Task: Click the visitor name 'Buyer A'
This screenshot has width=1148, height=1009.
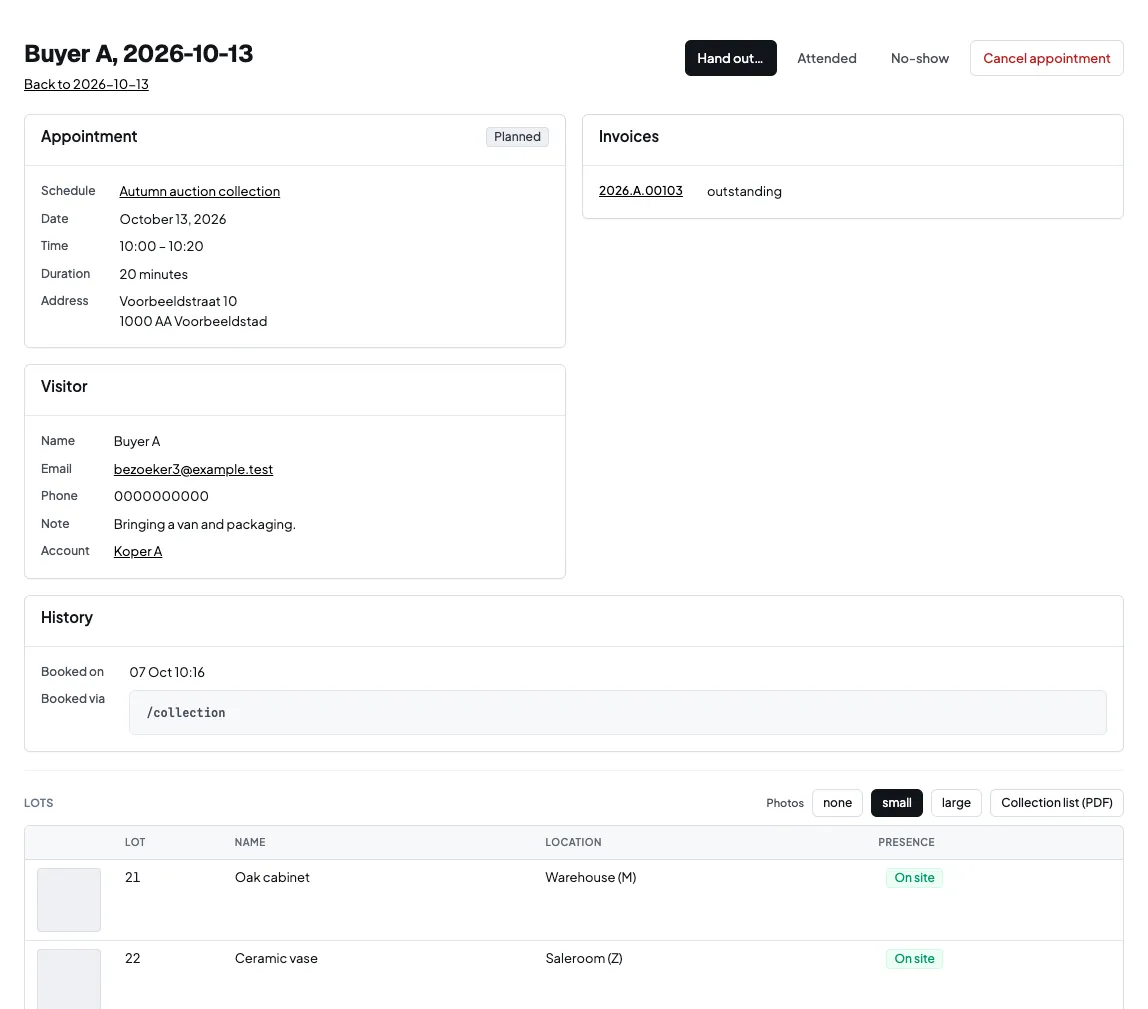Action: pos(137,442)
